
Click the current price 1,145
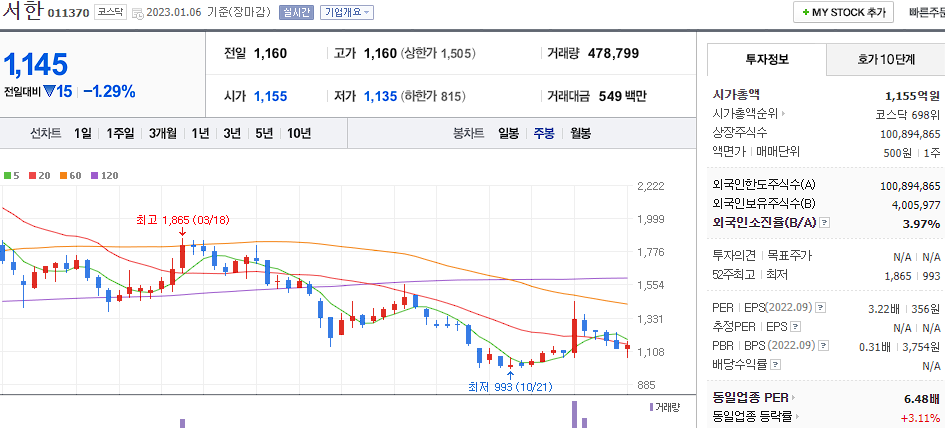pyautogui.click(x=36, y=65)
